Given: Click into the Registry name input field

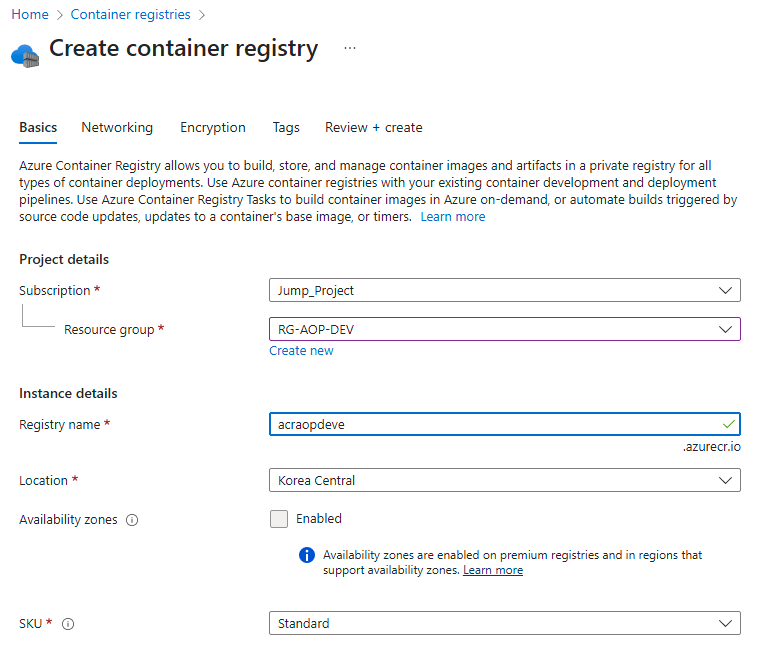Looking at the screenshot, I should [x=504, y=424].
